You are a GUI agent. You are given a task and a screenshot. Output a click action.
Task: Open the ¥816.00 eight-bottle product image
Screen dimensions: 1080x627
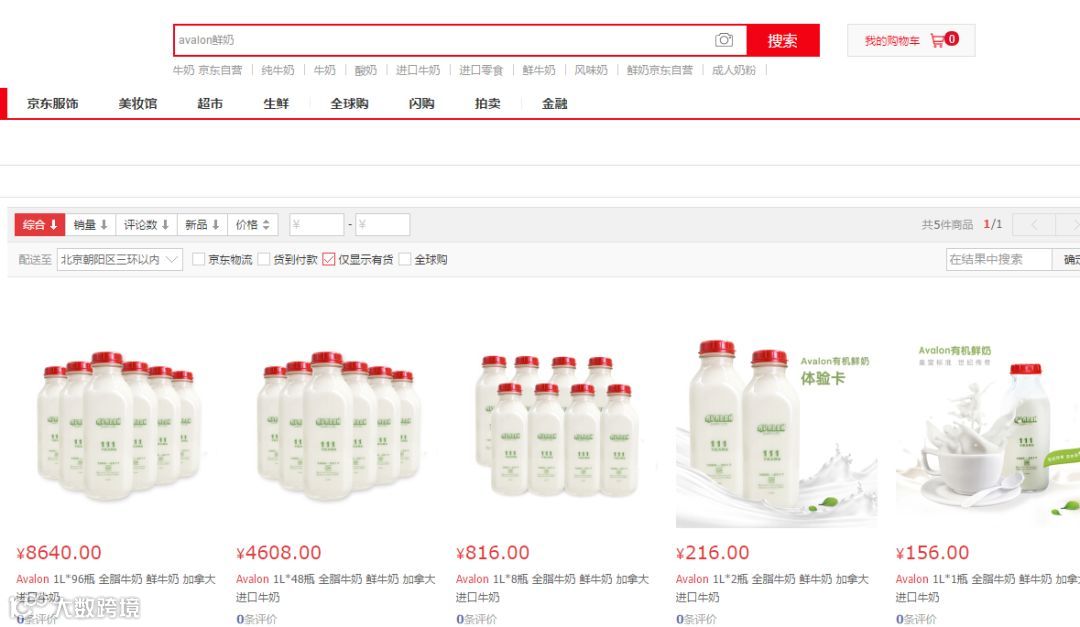(557, 426)
